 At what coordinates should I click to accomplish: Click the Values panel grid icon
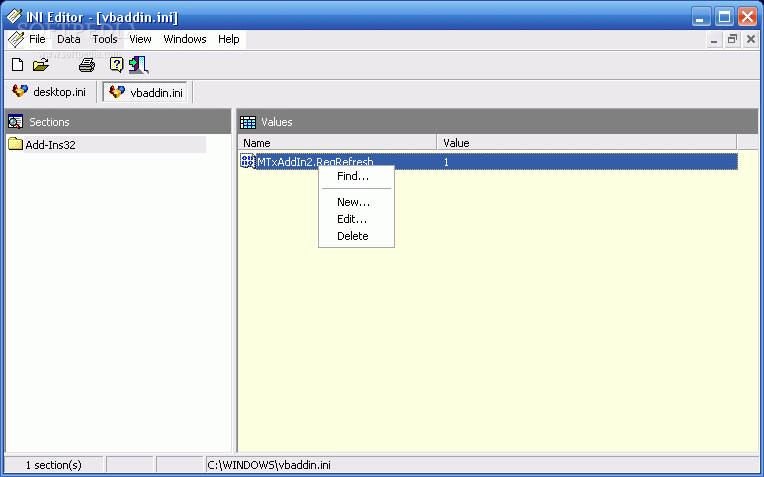(248, 122)
